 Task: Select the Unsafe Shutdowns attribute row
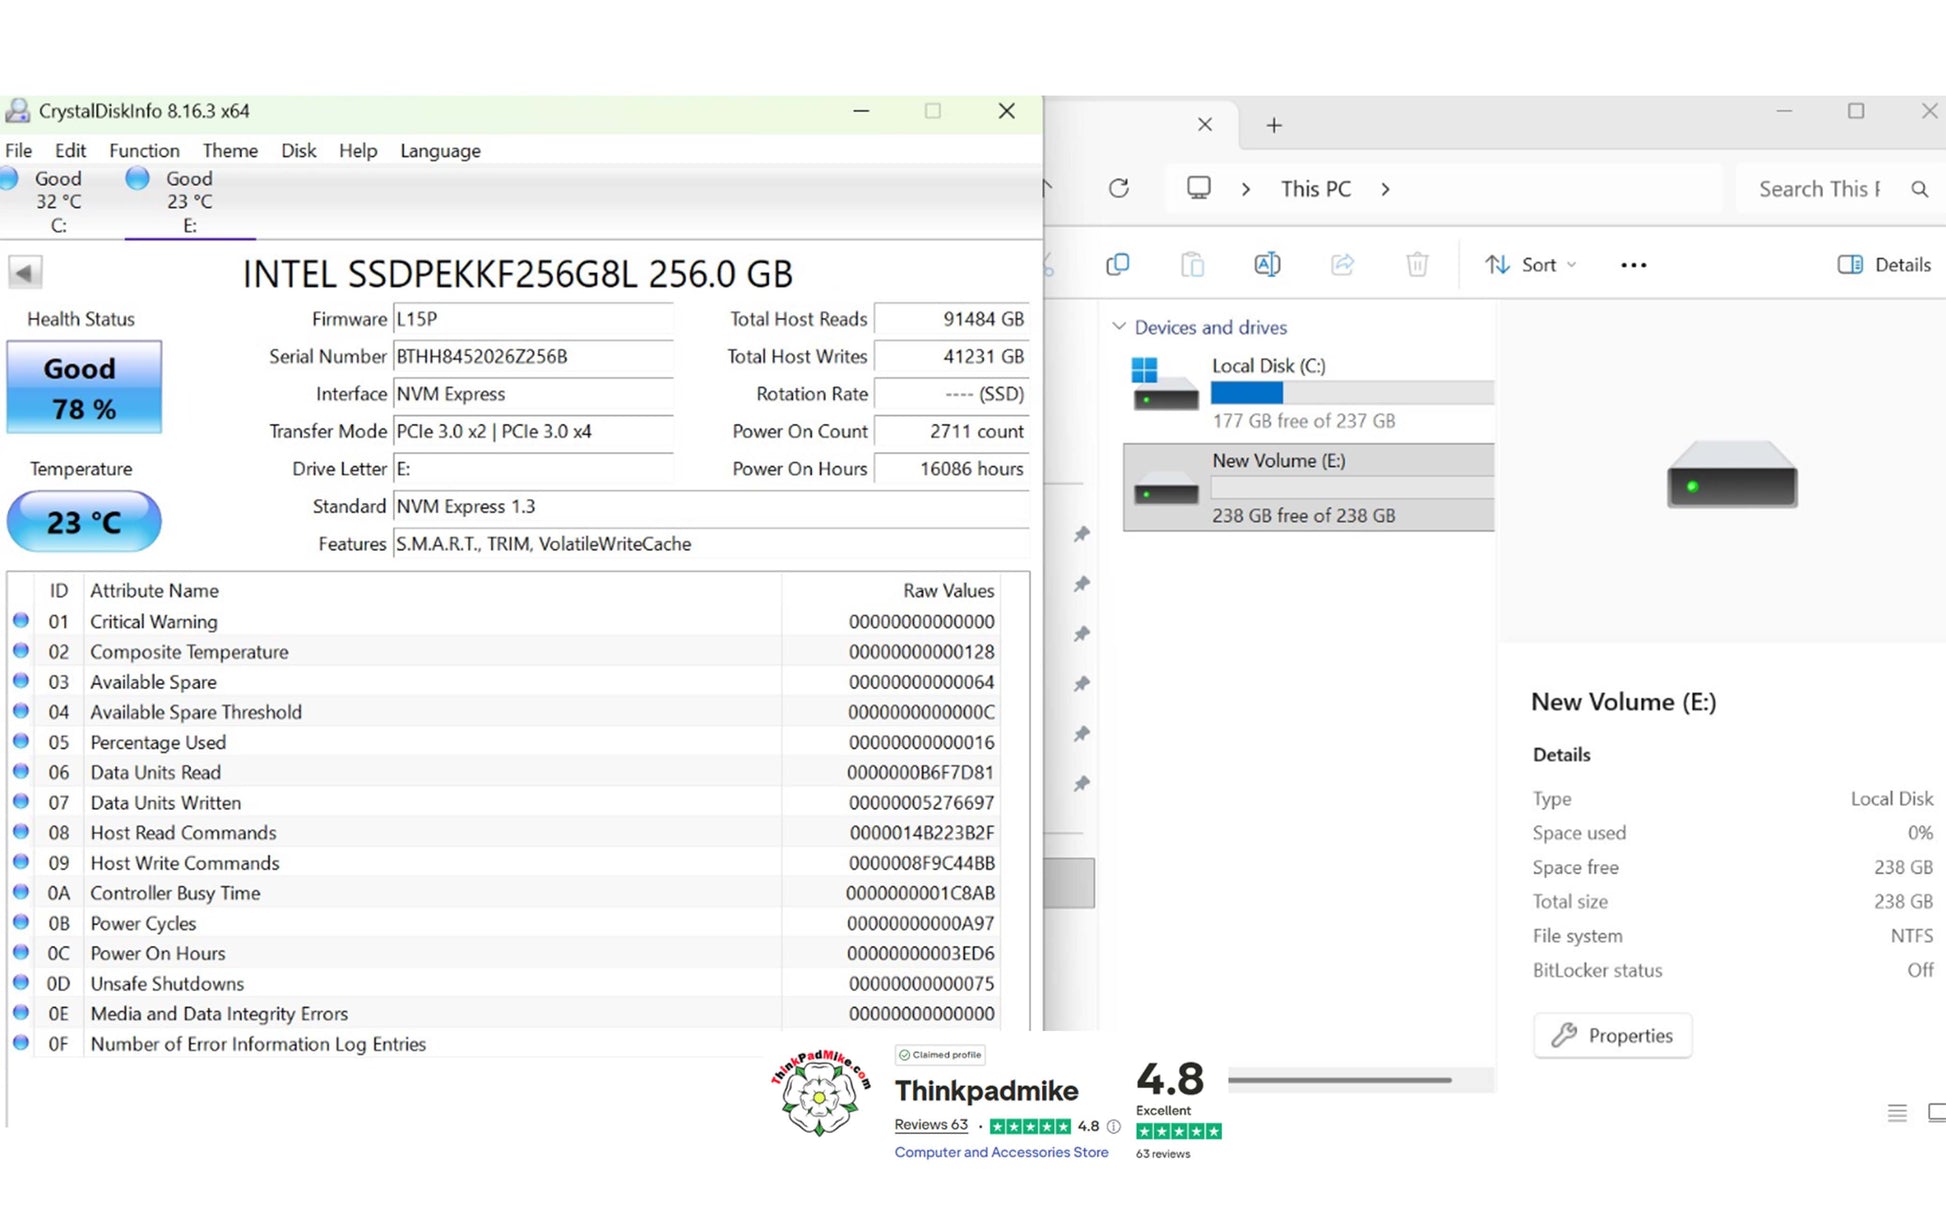[505, 983]
